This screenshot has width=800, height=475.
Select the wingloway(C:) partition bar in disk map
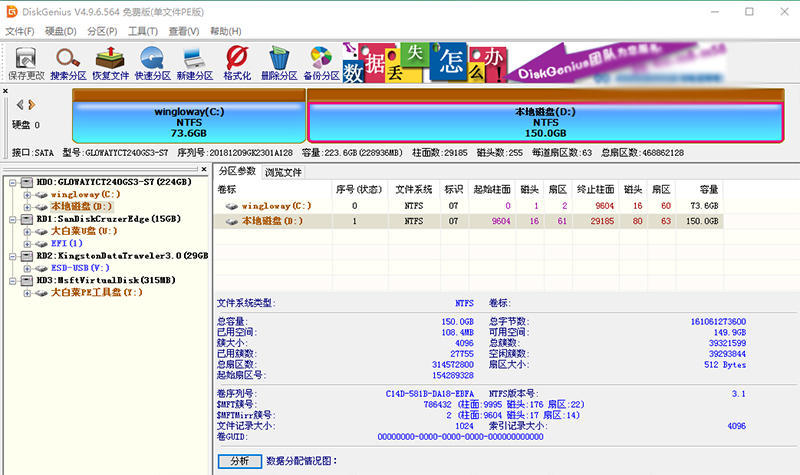(x=188, y=122)
